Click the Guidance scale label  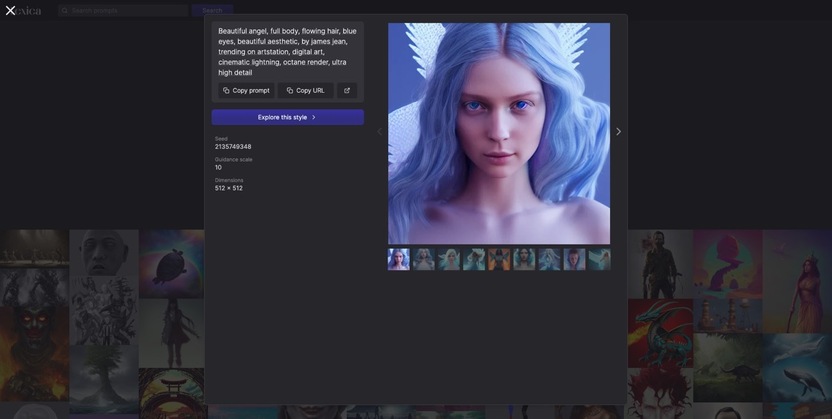pyautogui.click(x=233, y=159)
